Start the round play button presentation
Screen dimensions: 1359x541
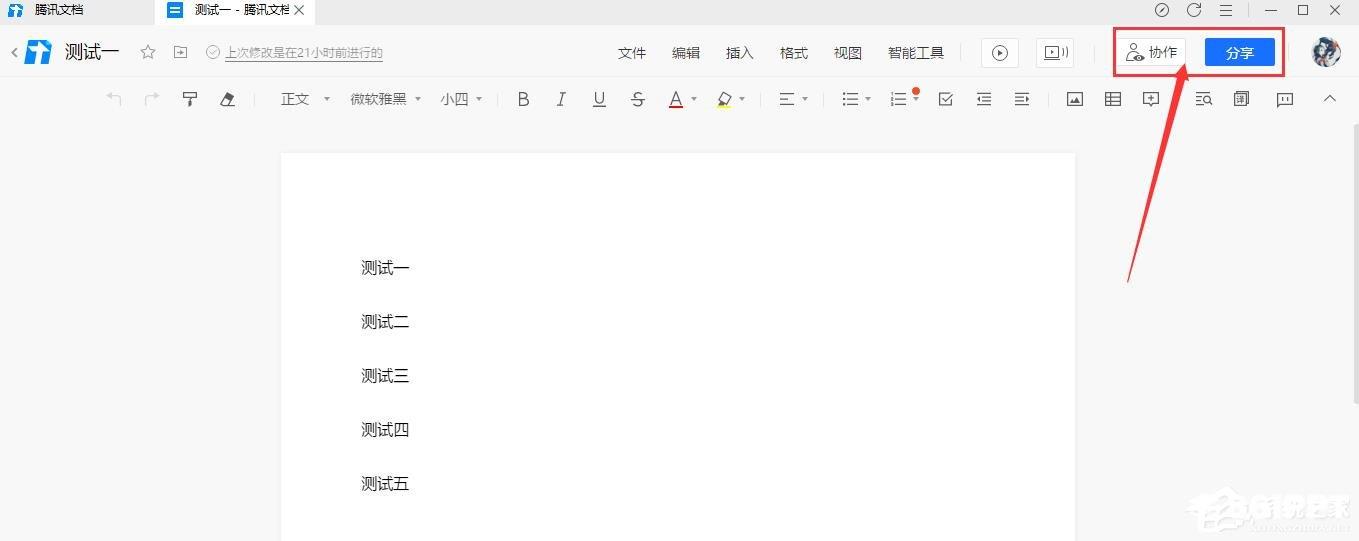tap(1000, 53)
